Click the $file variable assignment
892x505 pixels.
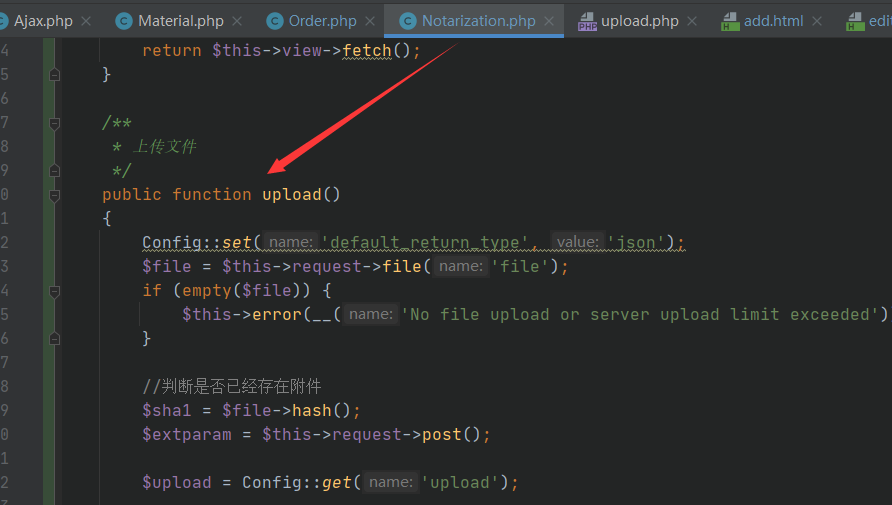167,266
